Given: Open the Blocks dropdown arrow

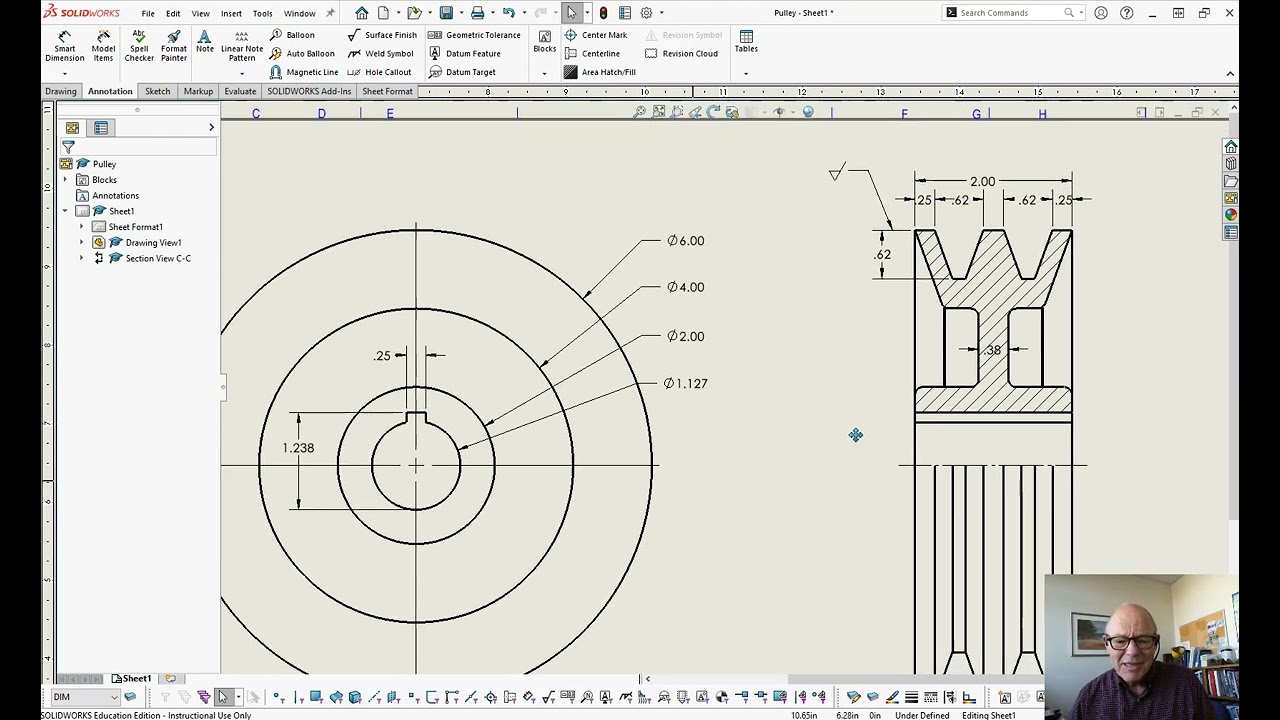Looking at the screenshot, I should (x=545, y=73).
